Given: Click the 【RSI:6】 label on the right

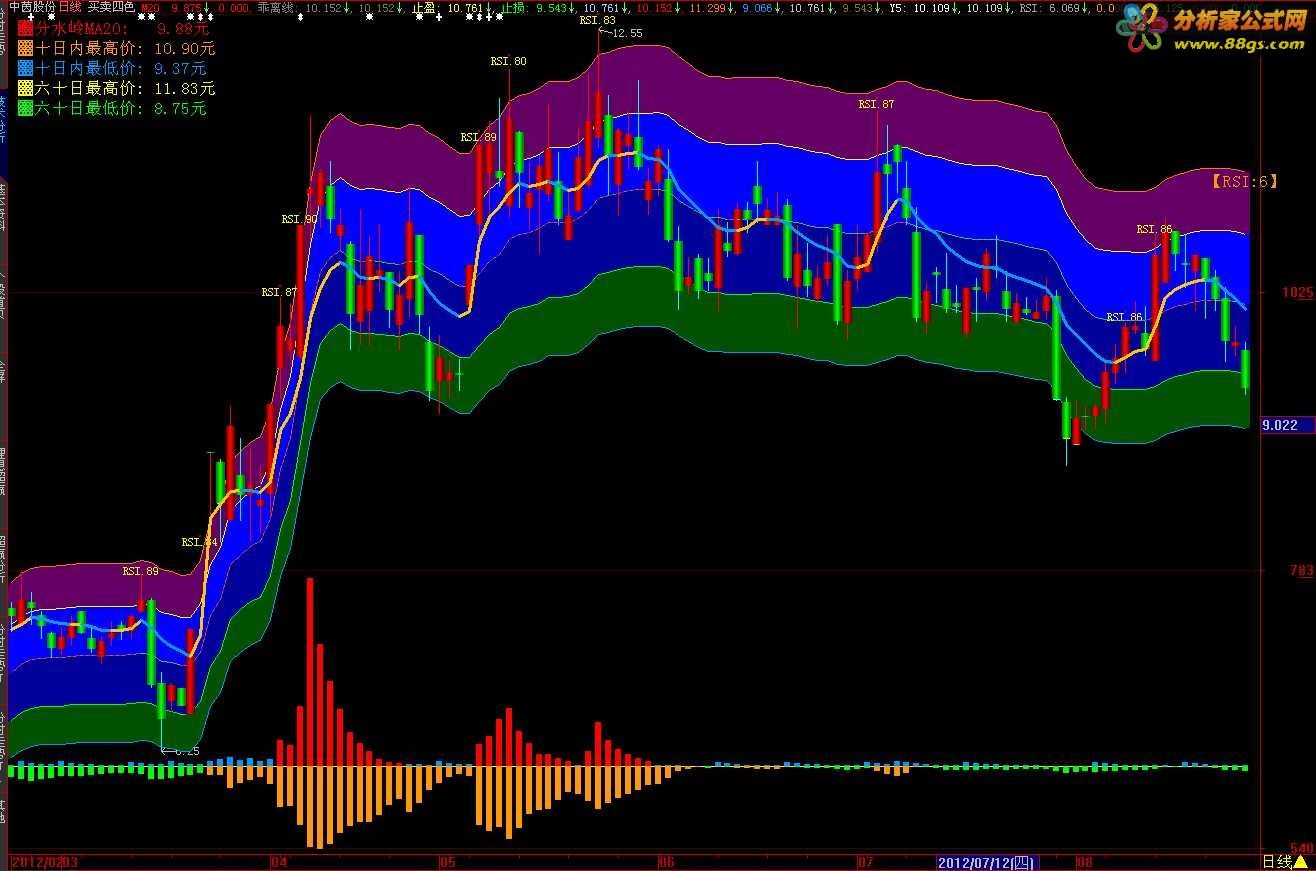Looking at the screenshot, I should [x=1245, y=182].
